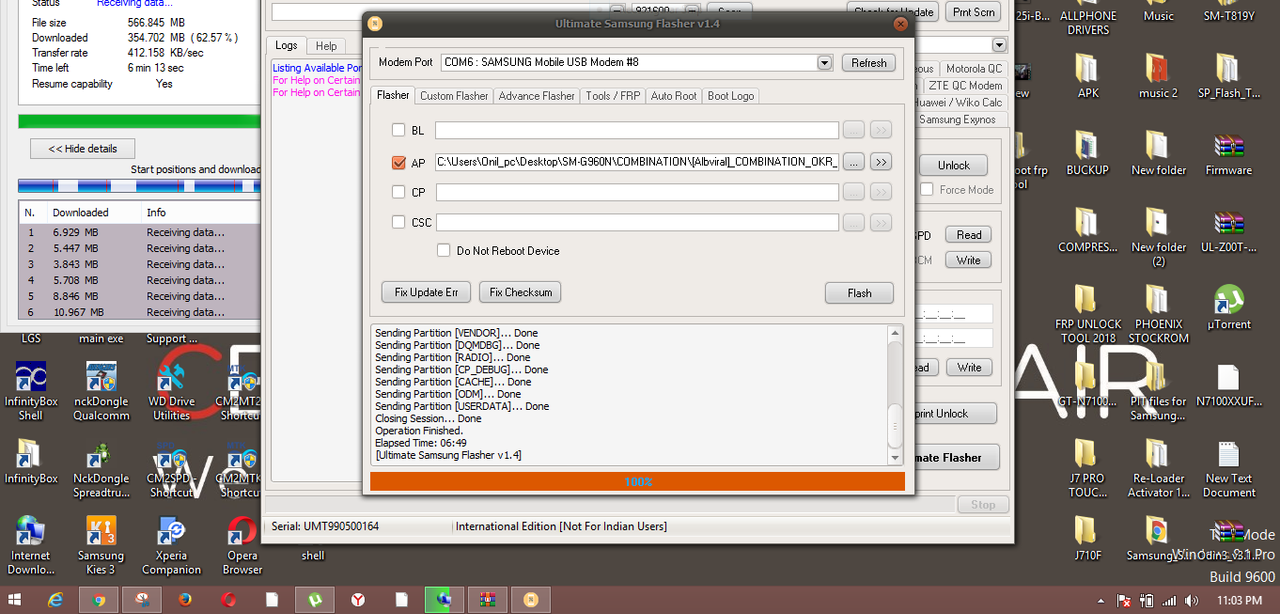Viewport: 1280px width, 614px height.
Task: Open the InfinityBox folder shortcut
Action: (x=31, y=461)
